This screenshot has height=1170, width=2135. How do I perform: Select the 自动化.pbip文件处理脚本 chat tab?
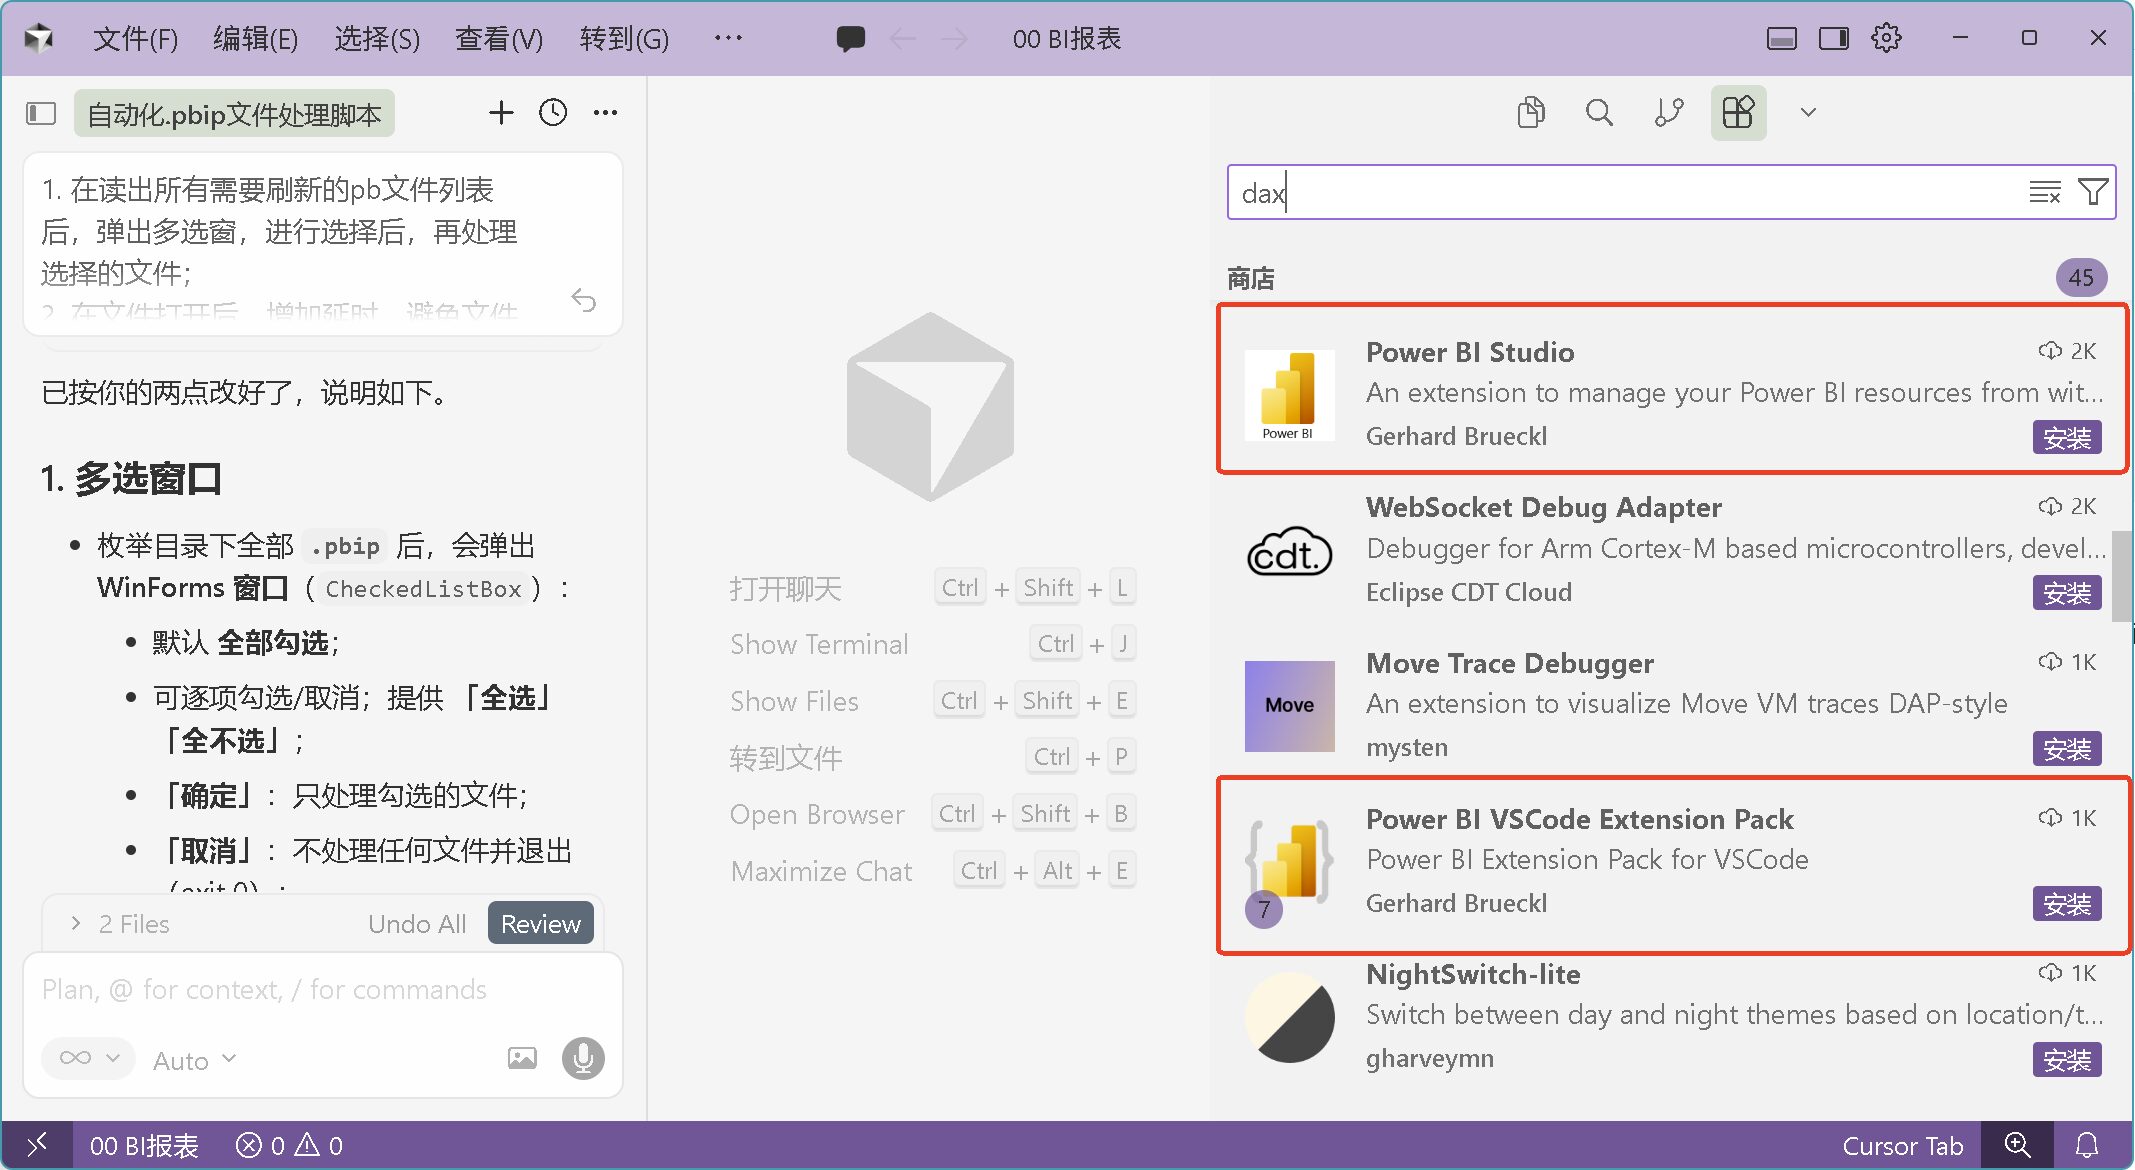click(x=234, y=113)
